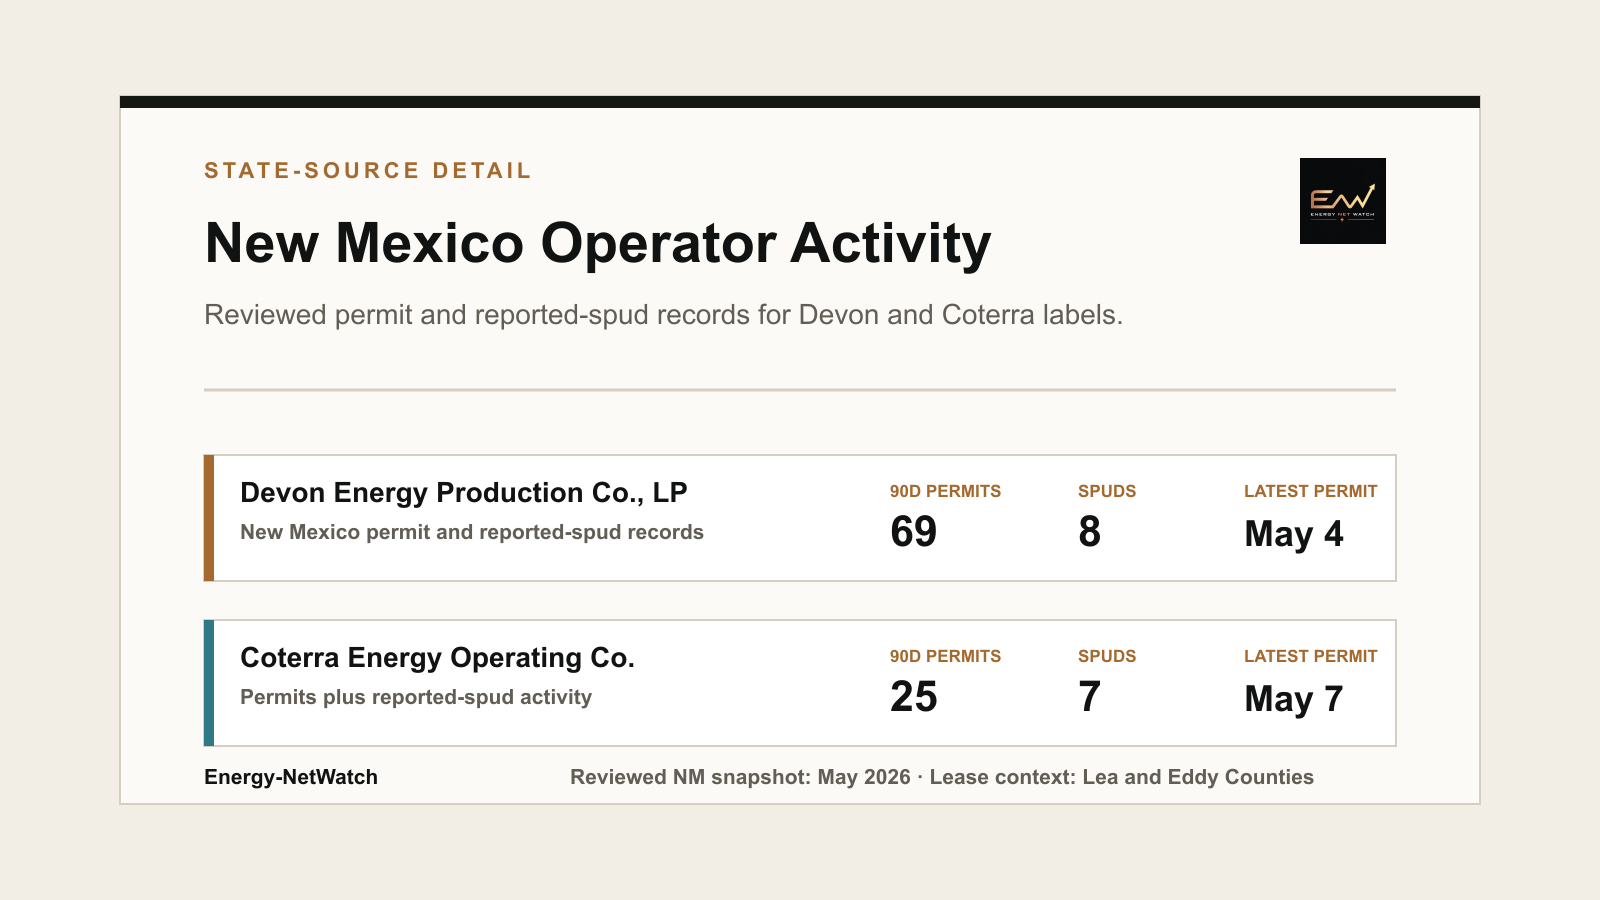1600x900 pixels.
Task: Open the Coterra Energy Operating Co. name
Action: [438, 658]
